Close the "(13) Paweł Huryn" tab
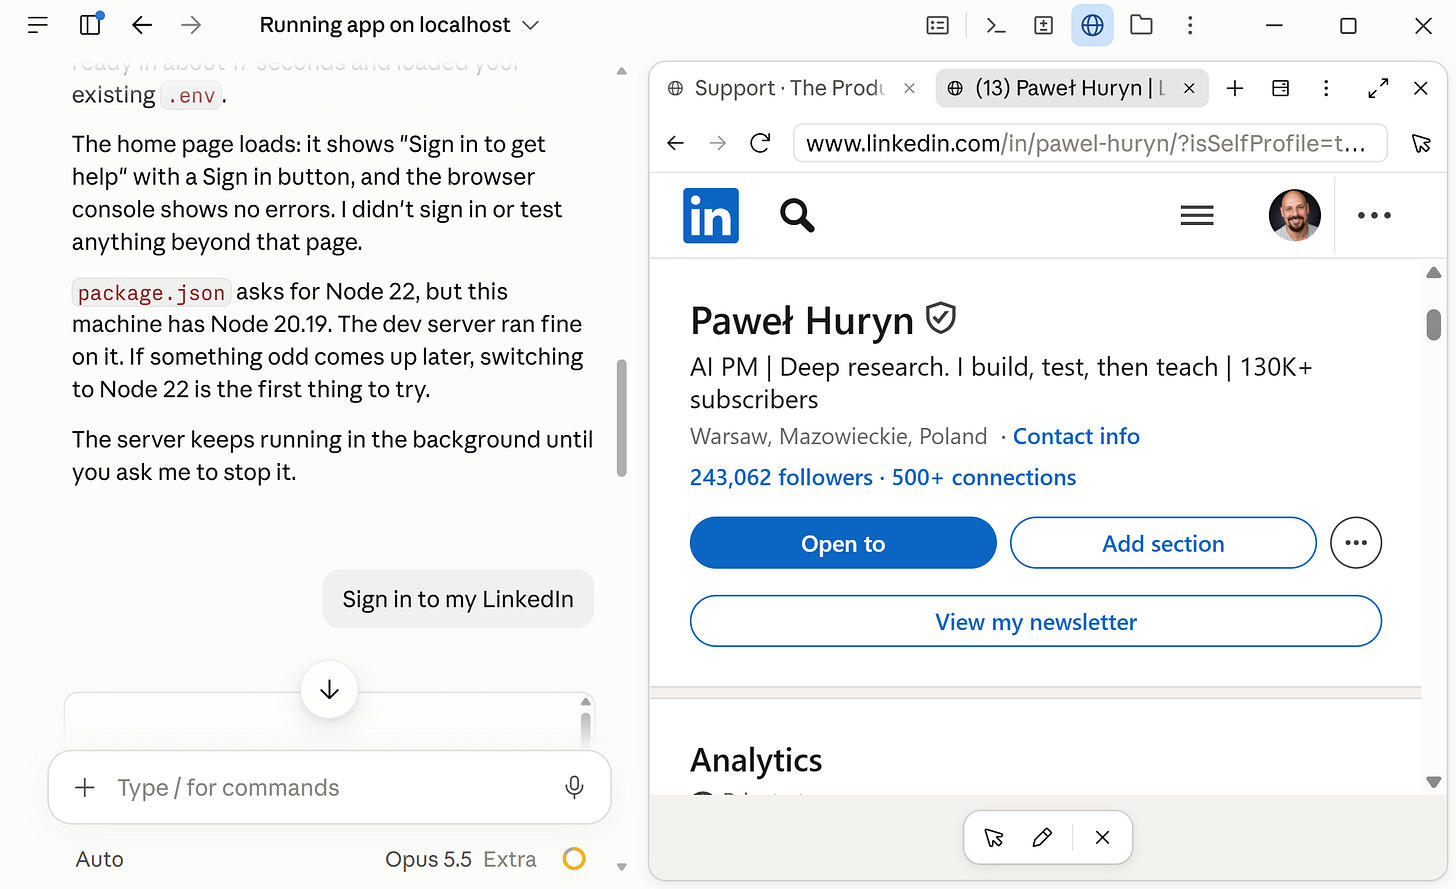Screen dimensions: 1456x889 point(1189,88)
